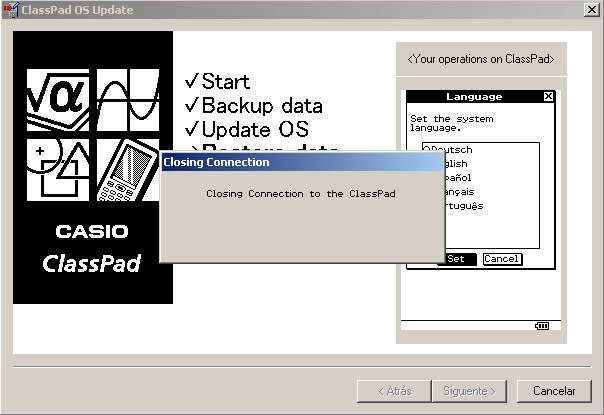
Task: Click the square root alpha logo tile
Action: (58, 100)
